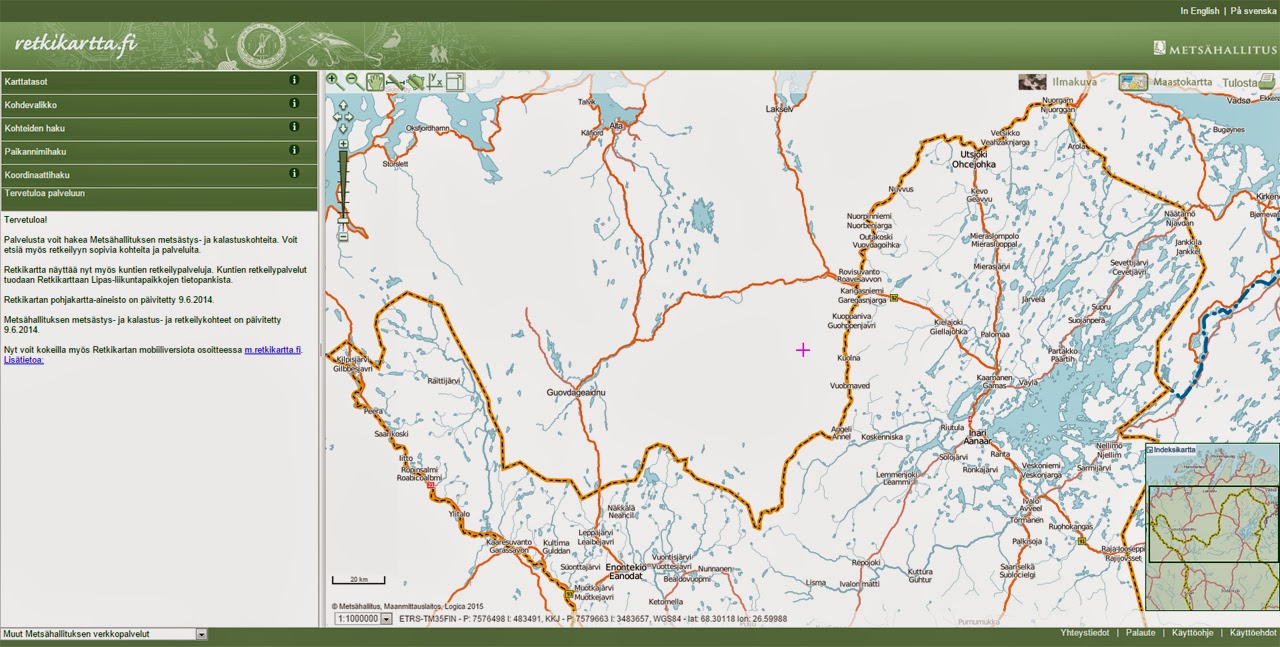The width and height of the screenshot is (1280, 647).
Task: Select the zoom out magnifier tool
Action: pyautogui.click(x=355, y=81)
